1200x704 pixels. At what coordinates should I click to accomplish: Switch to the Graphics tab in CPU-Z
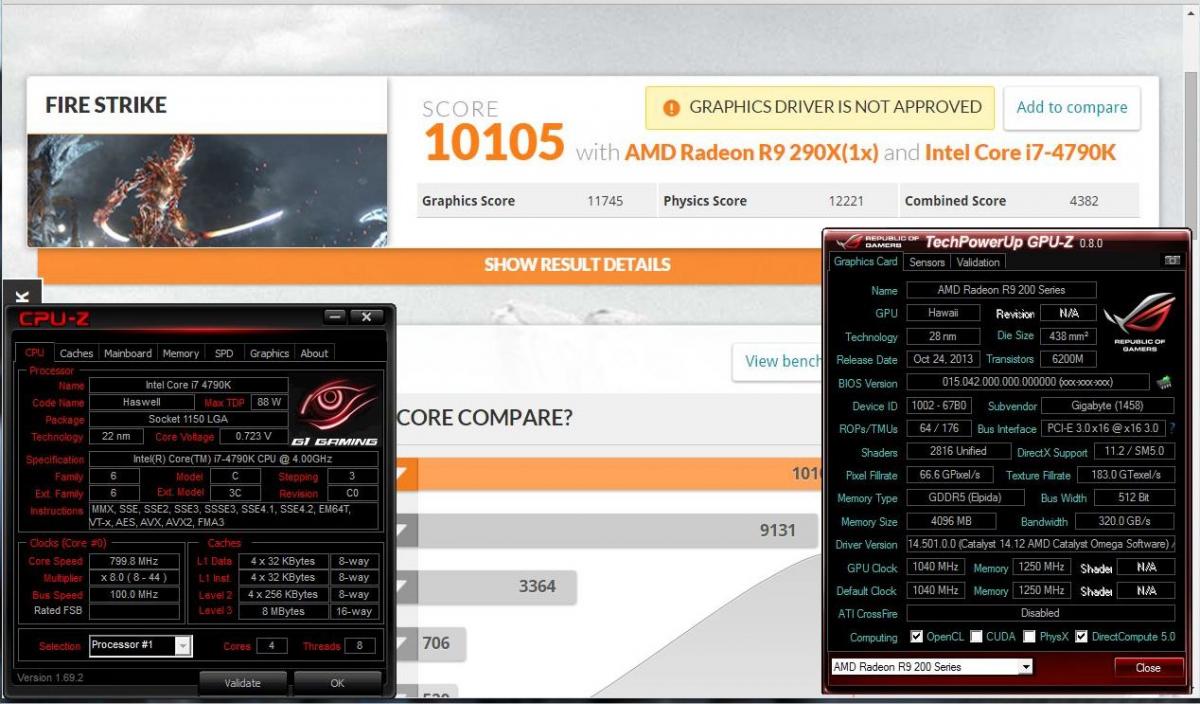pos(269,353)
